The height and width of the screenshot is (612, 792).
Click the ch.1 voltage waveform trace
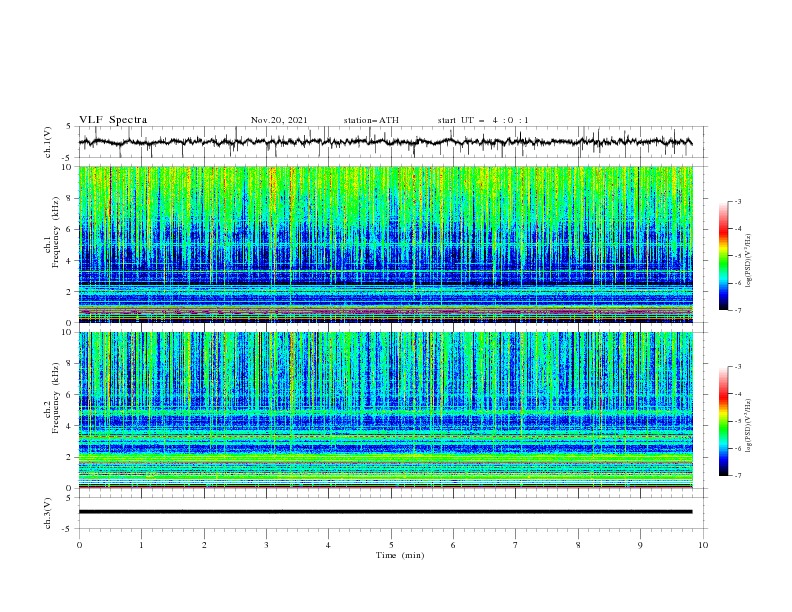click(x=385, y=142)
